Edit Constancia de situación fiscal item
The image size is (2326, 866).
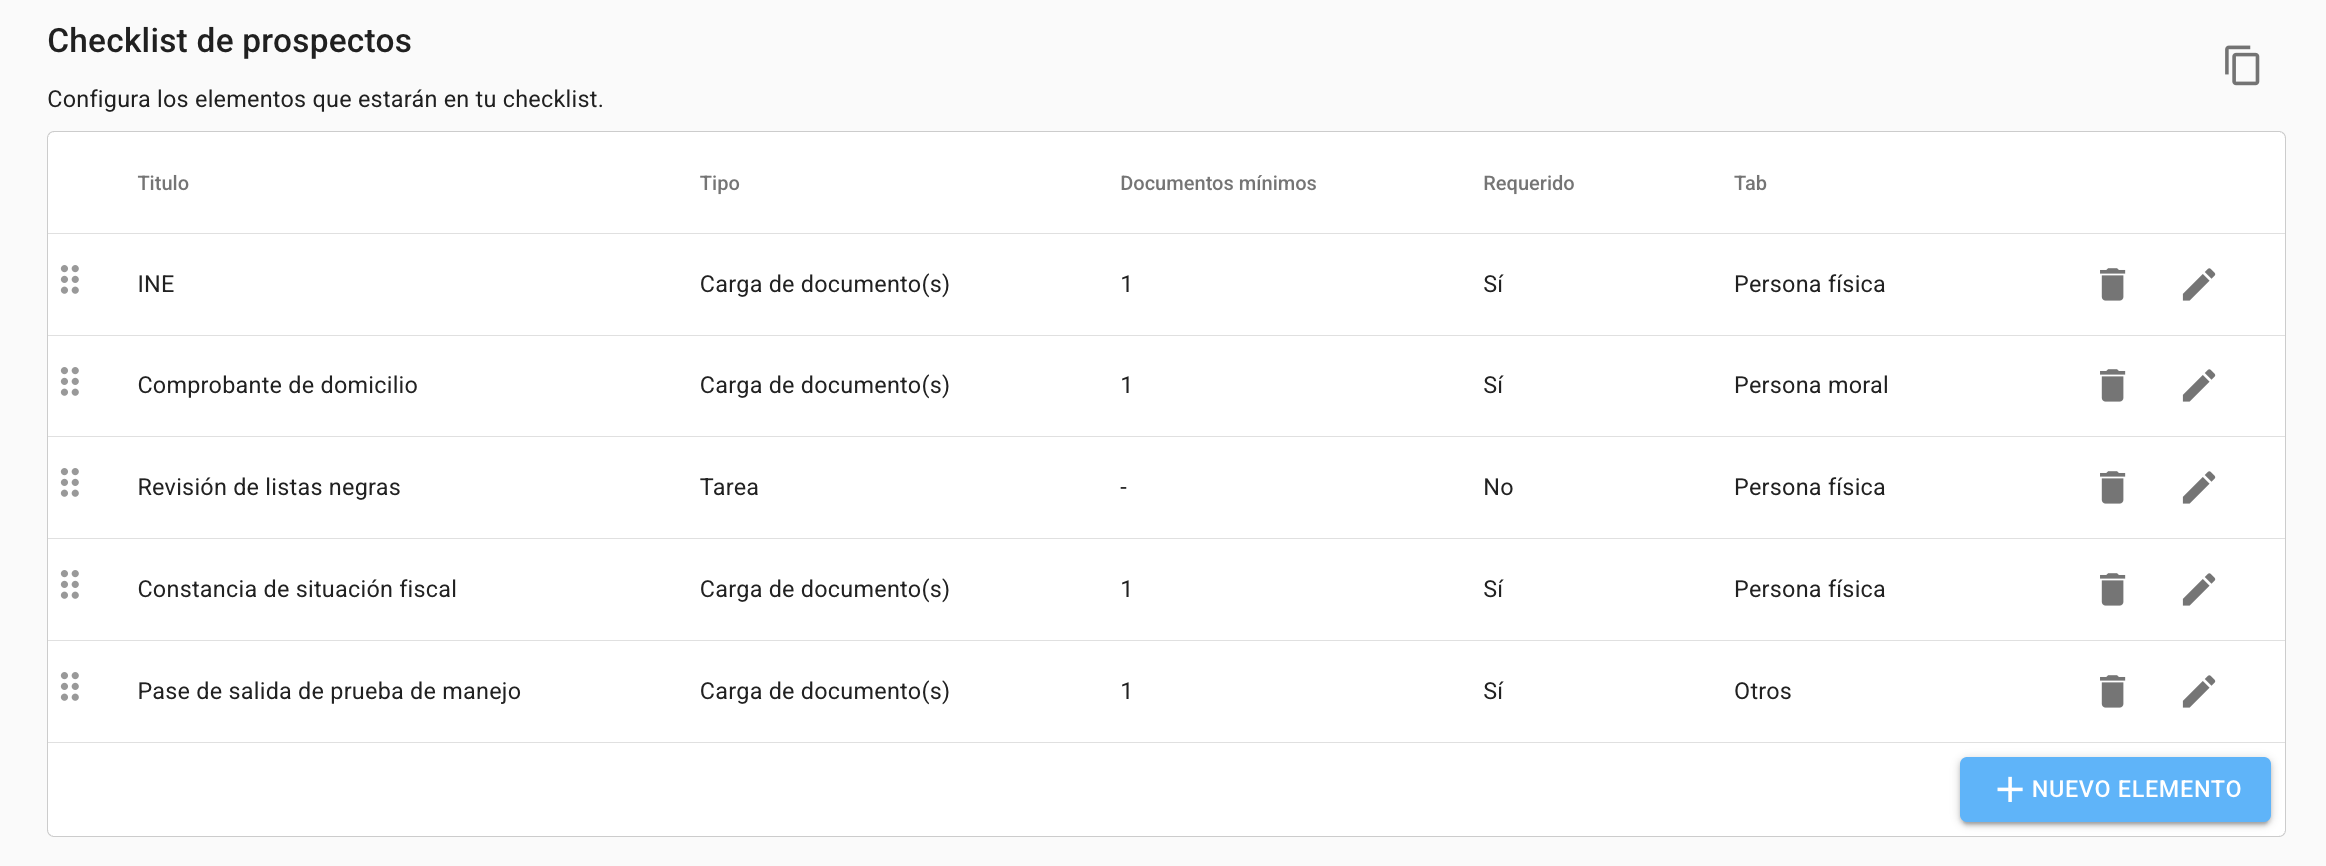(2198, 590)
